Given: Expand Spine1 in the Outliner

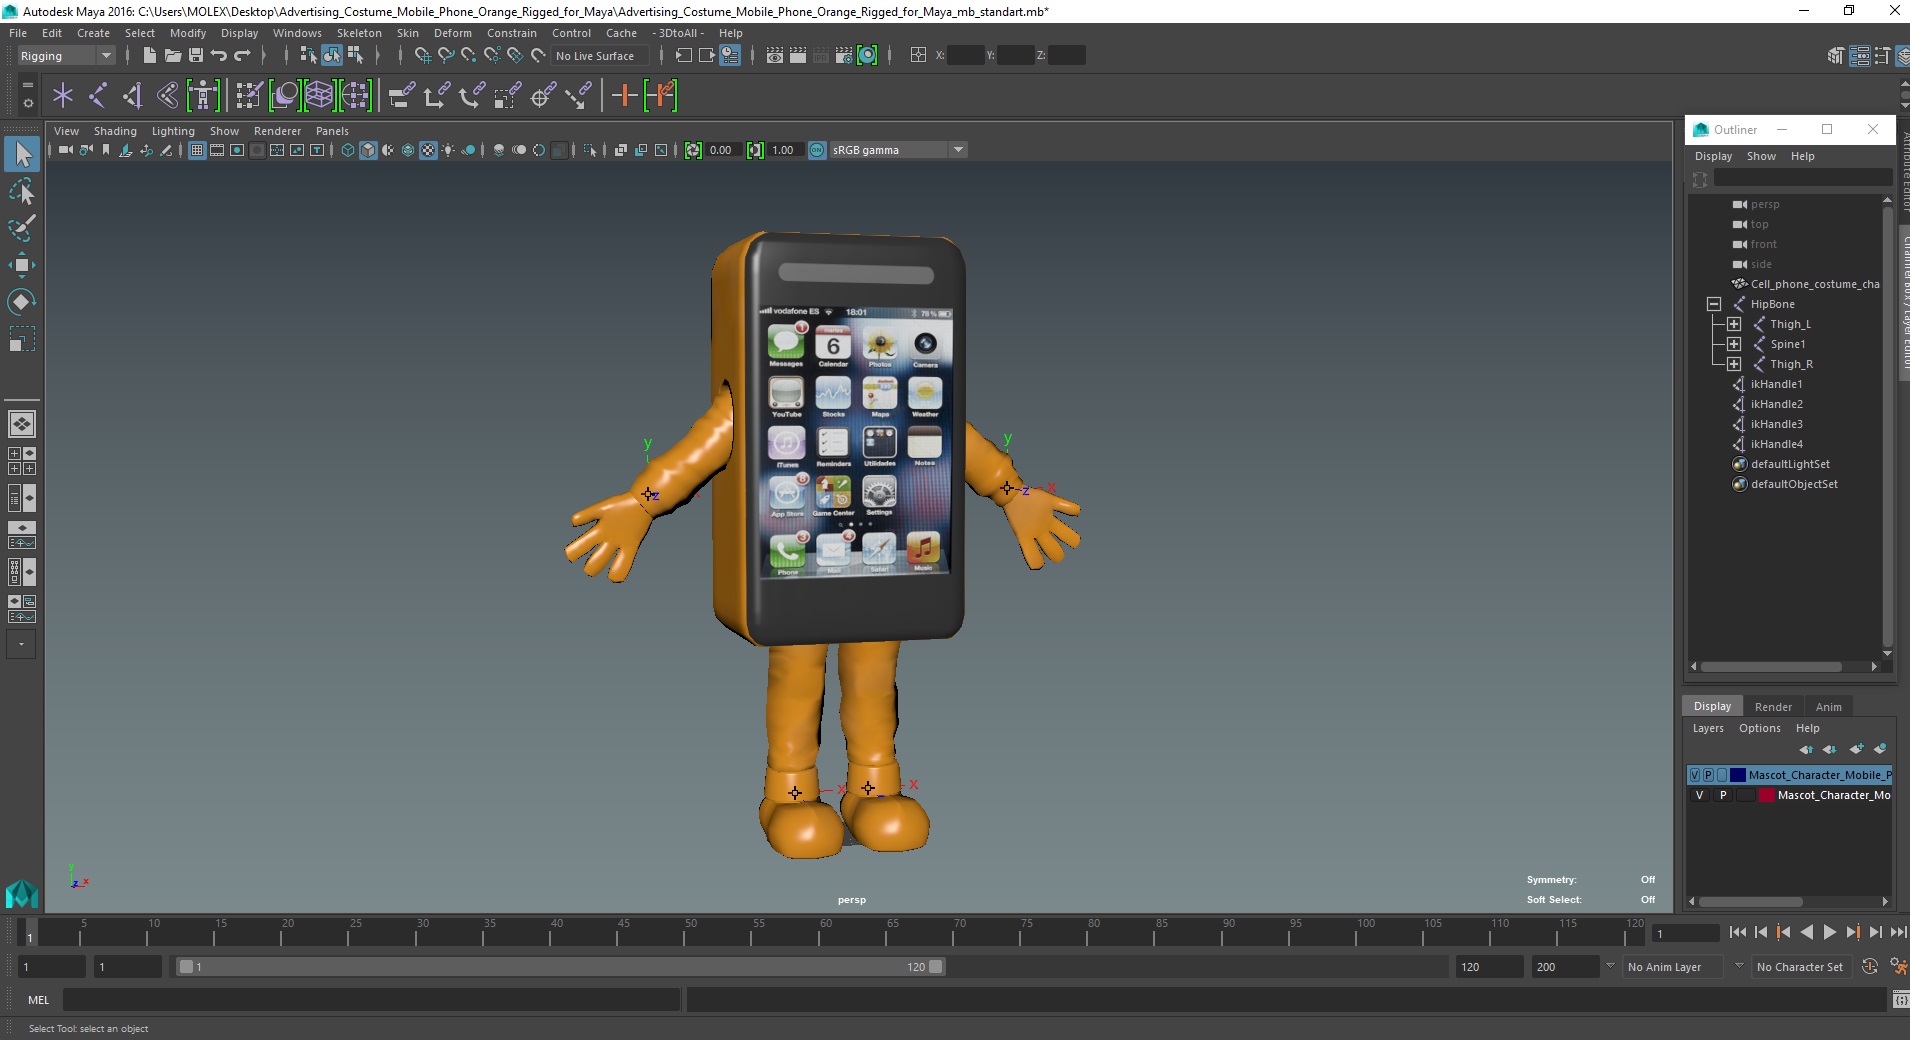Looking at the screenshot, I should point(1734,344).
